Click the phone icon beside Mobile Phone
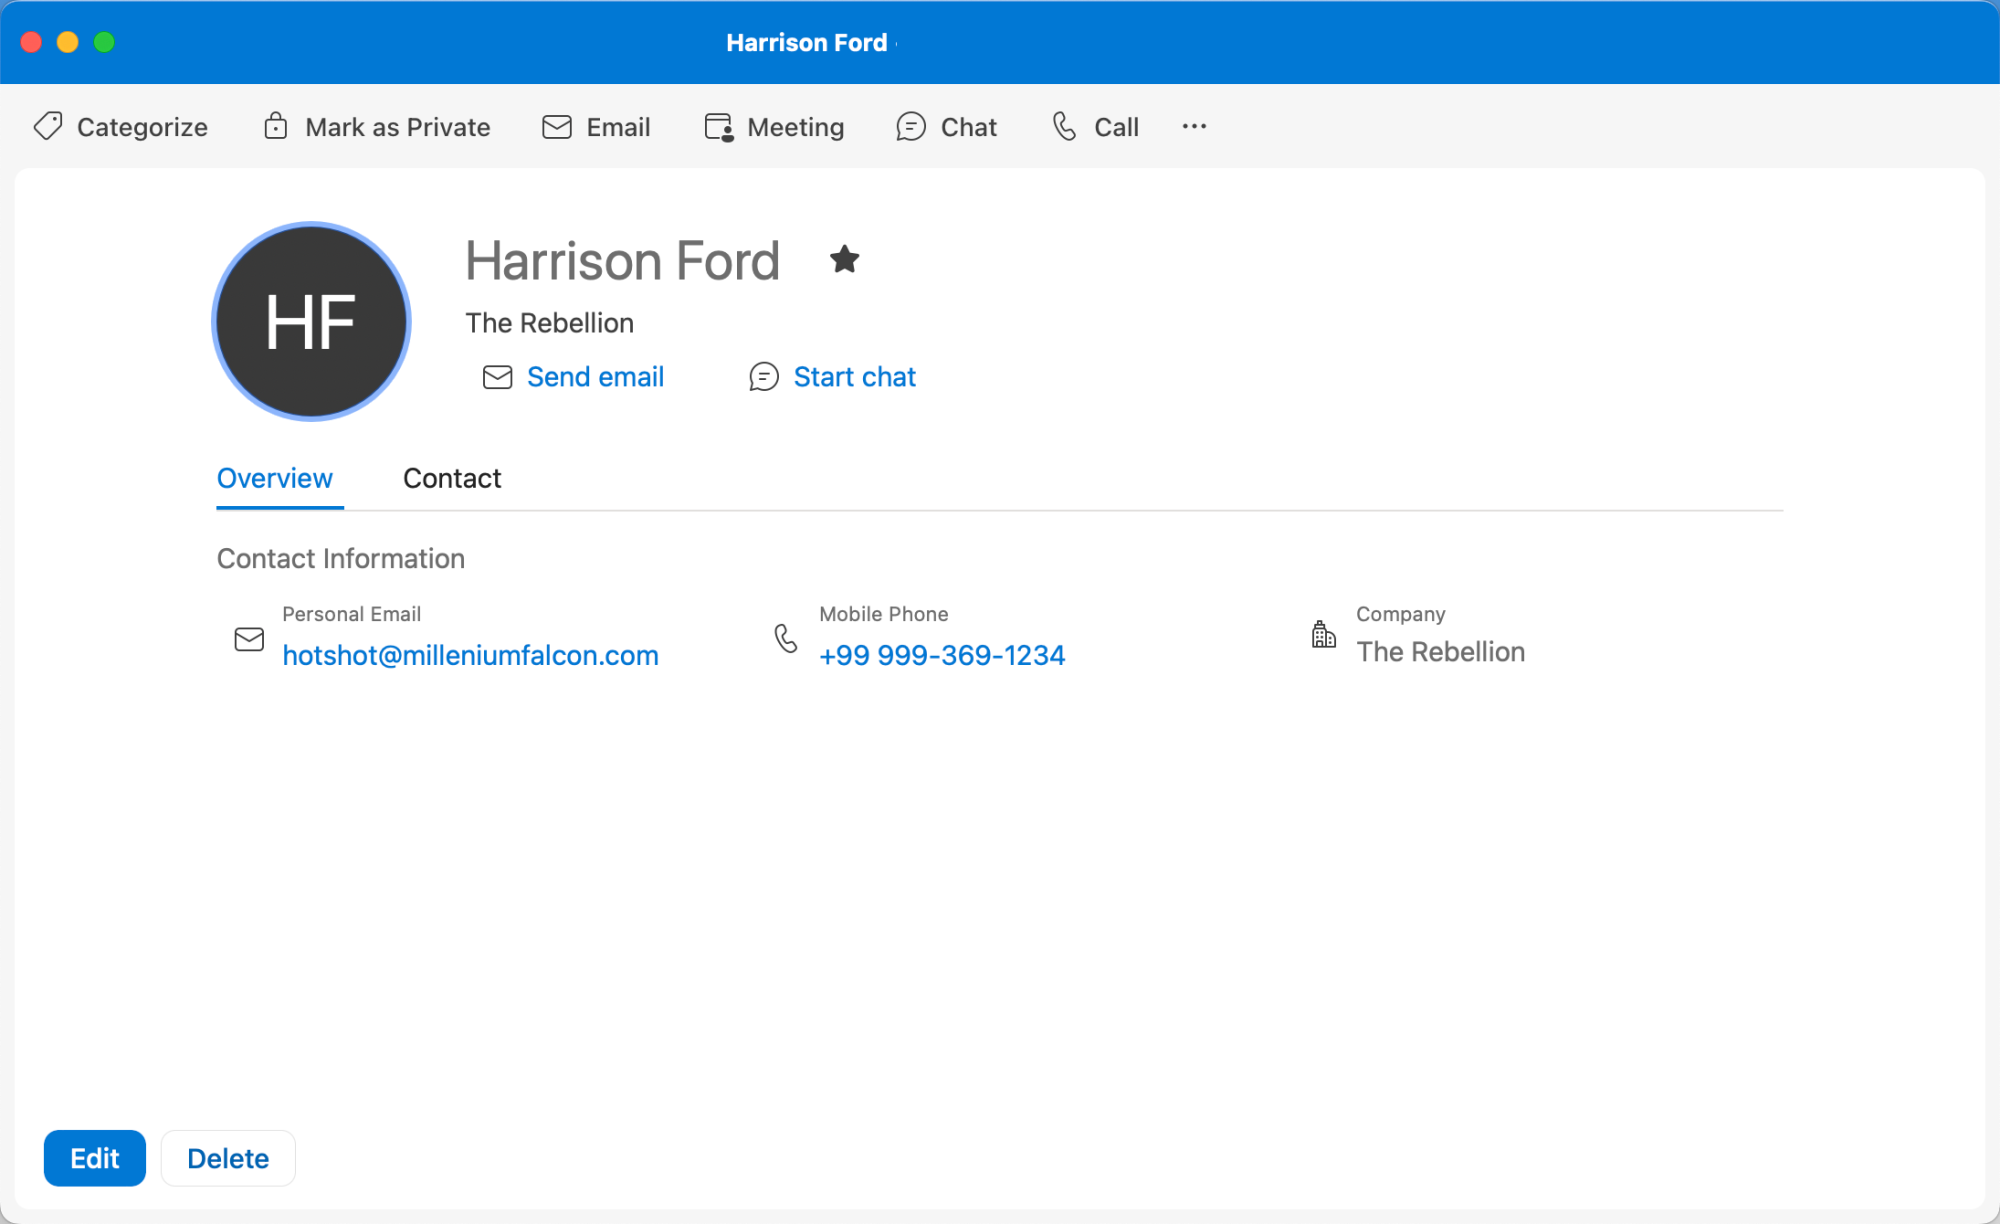The image size is (2000, 1224). tap(786, 638)
